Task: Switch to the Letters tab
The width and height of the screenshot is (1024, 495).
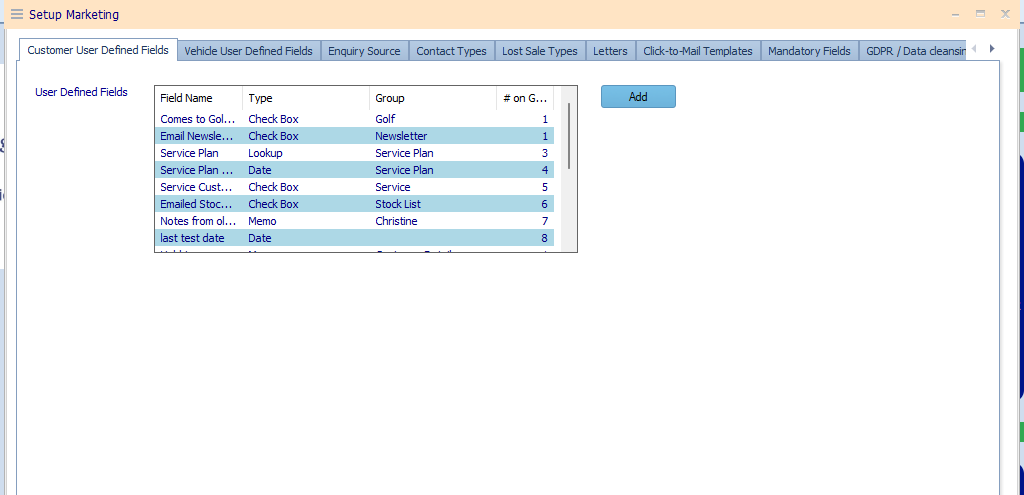Action: point(610,51)
